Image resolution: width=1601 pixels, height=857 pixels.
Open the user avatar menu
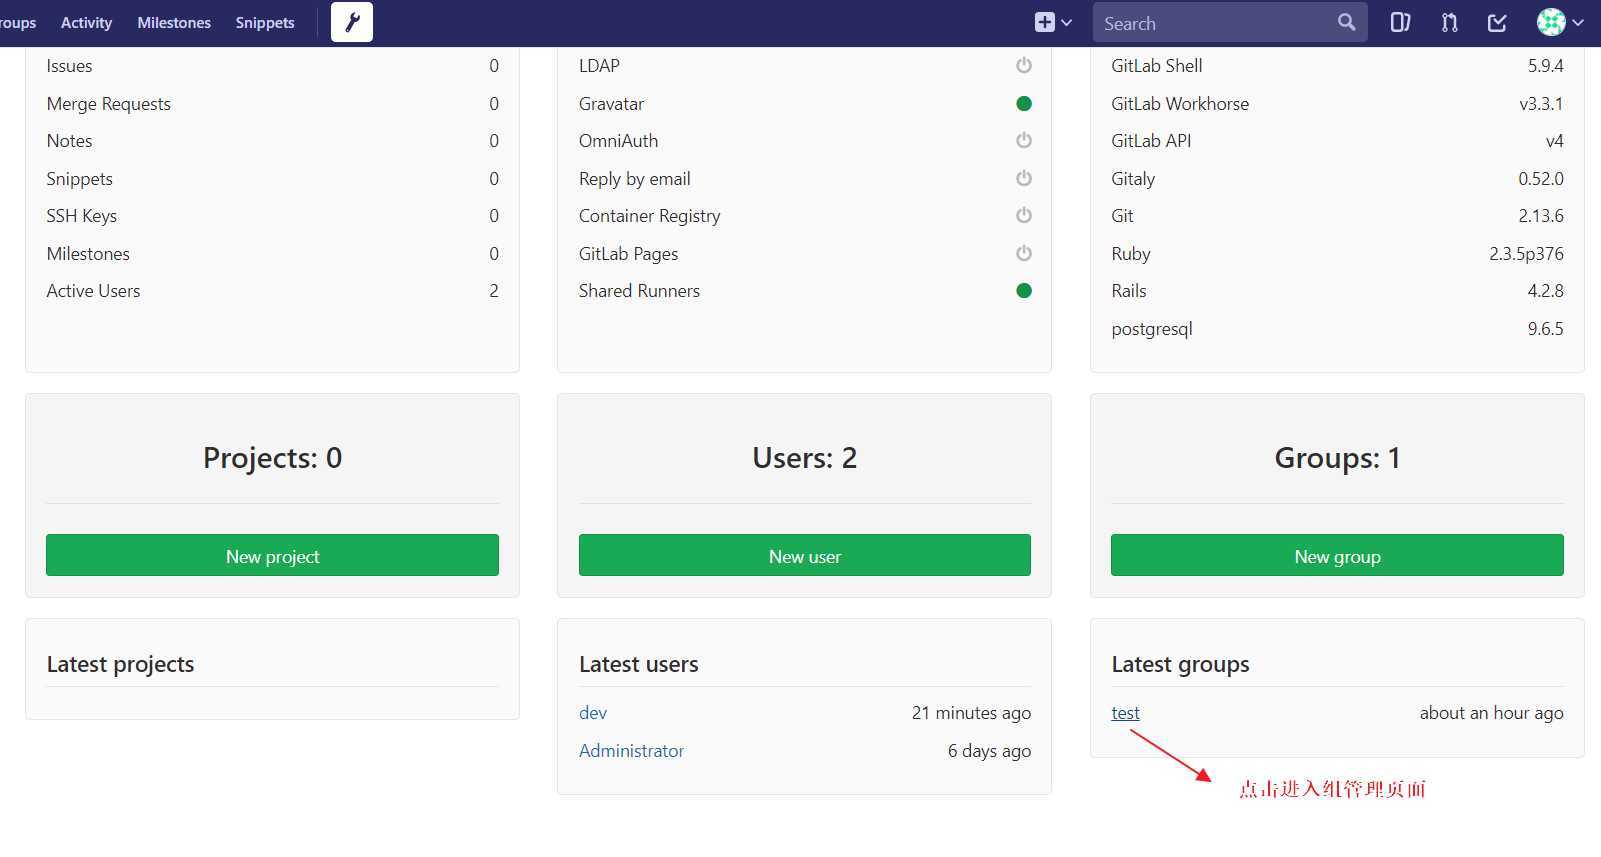pos(1560,22)
